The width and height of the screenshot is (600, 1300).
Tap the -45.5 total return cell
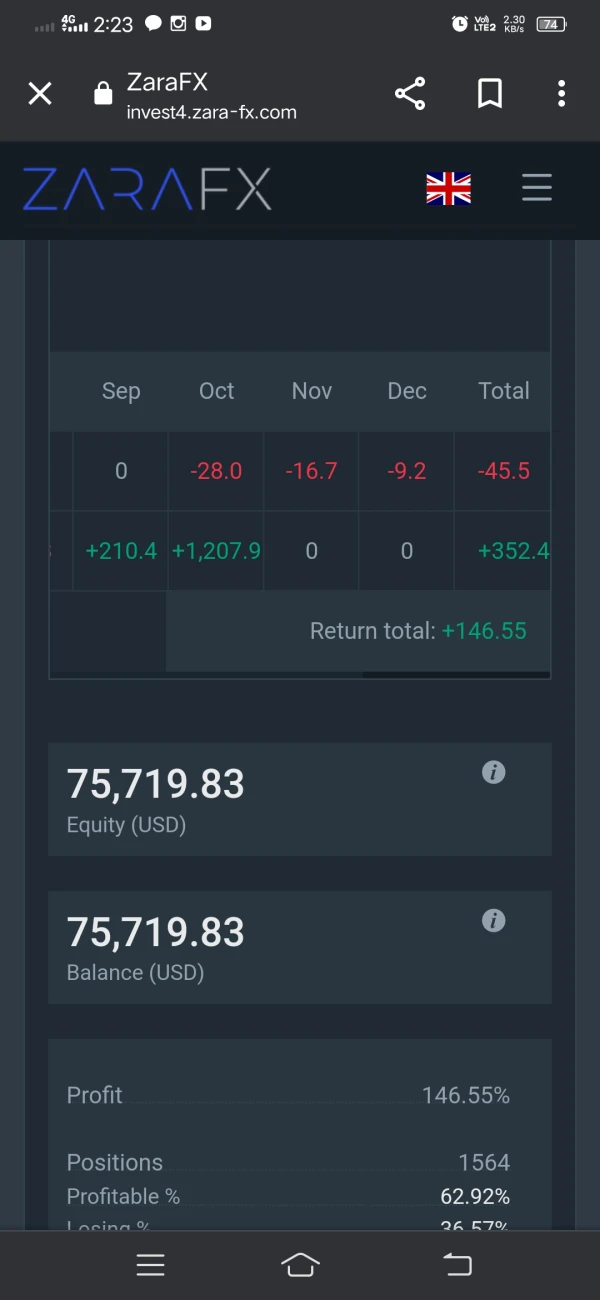coord(503,471)
